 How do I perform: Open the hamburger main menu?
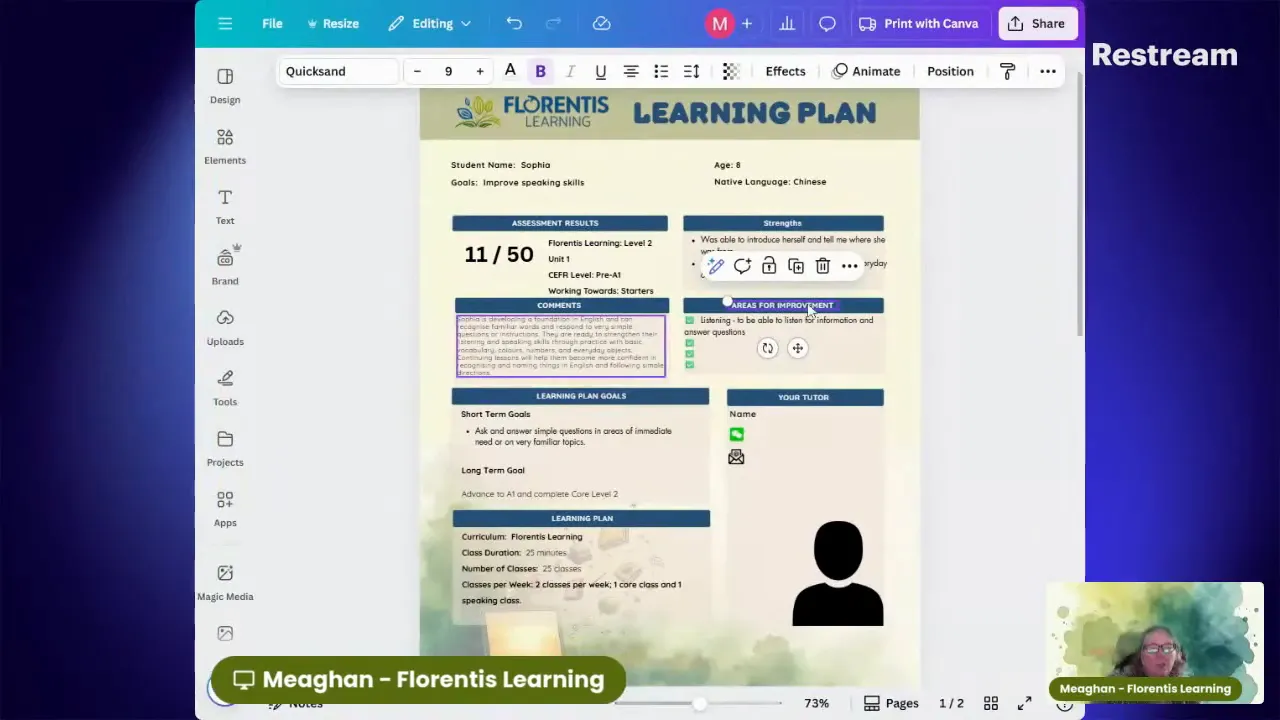[225, 23]
